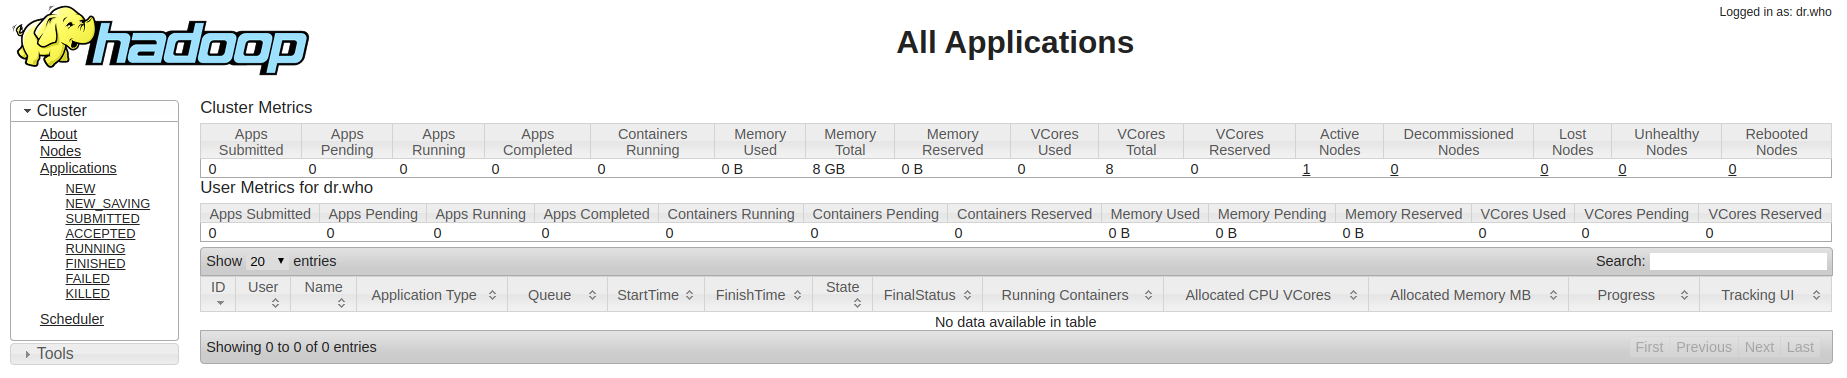This screenshot has width=1847, height=378.
Task: Sort table by User column
Action: 263,294
